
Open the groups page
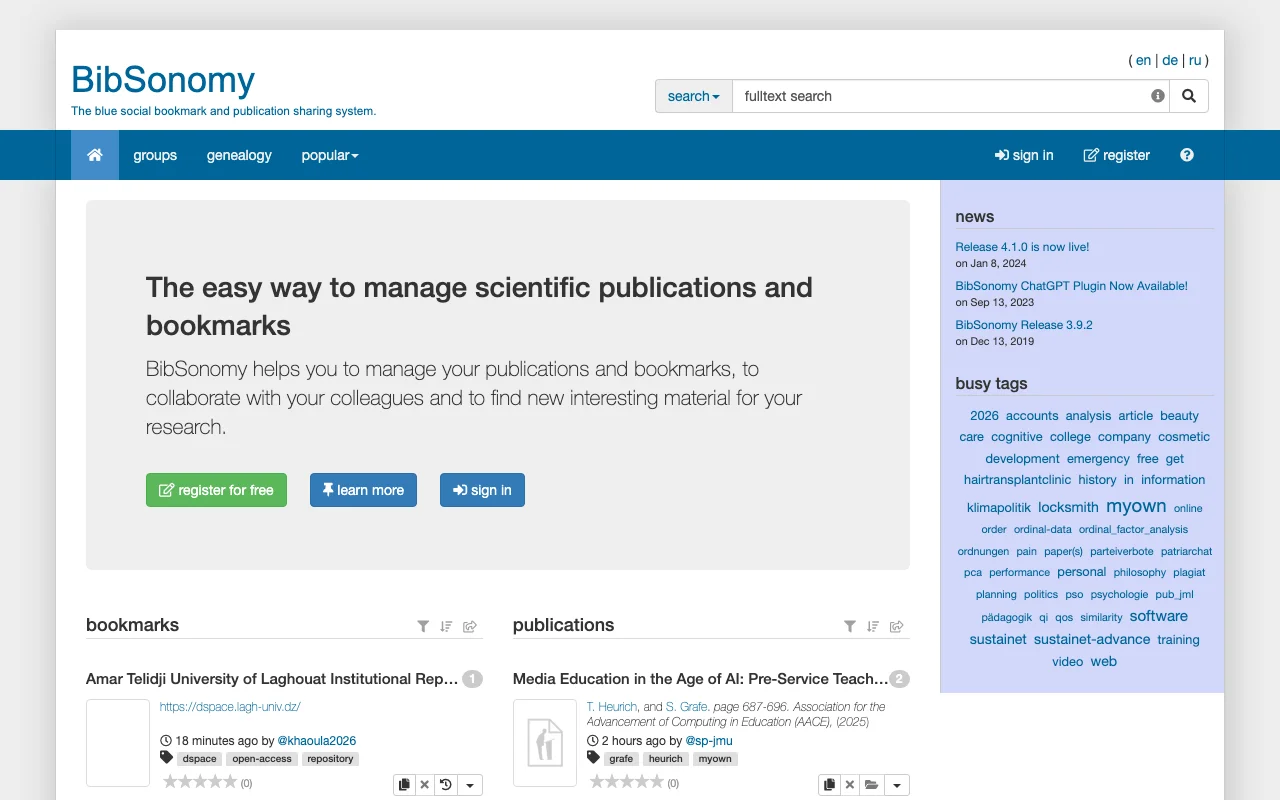(x=155, y=155)
